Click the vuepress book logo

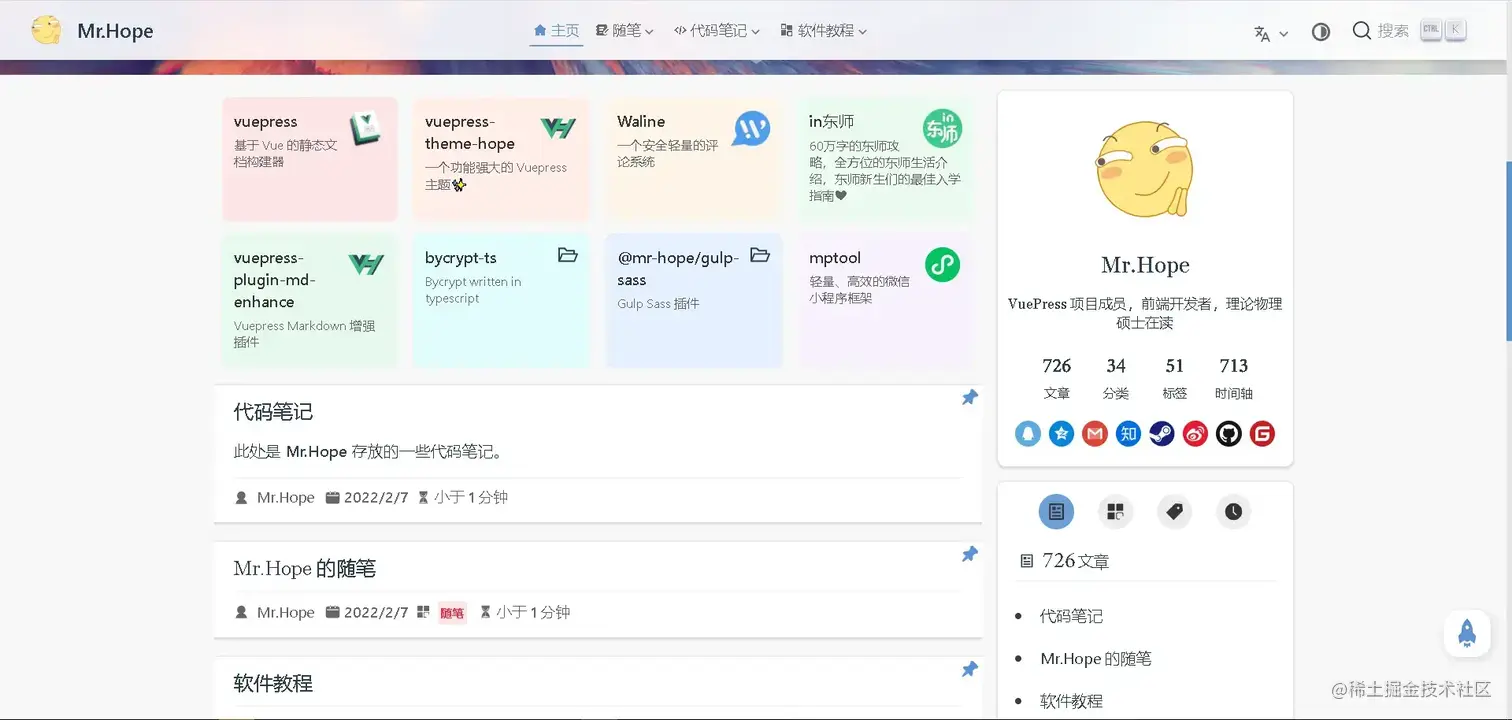(366, 128)
